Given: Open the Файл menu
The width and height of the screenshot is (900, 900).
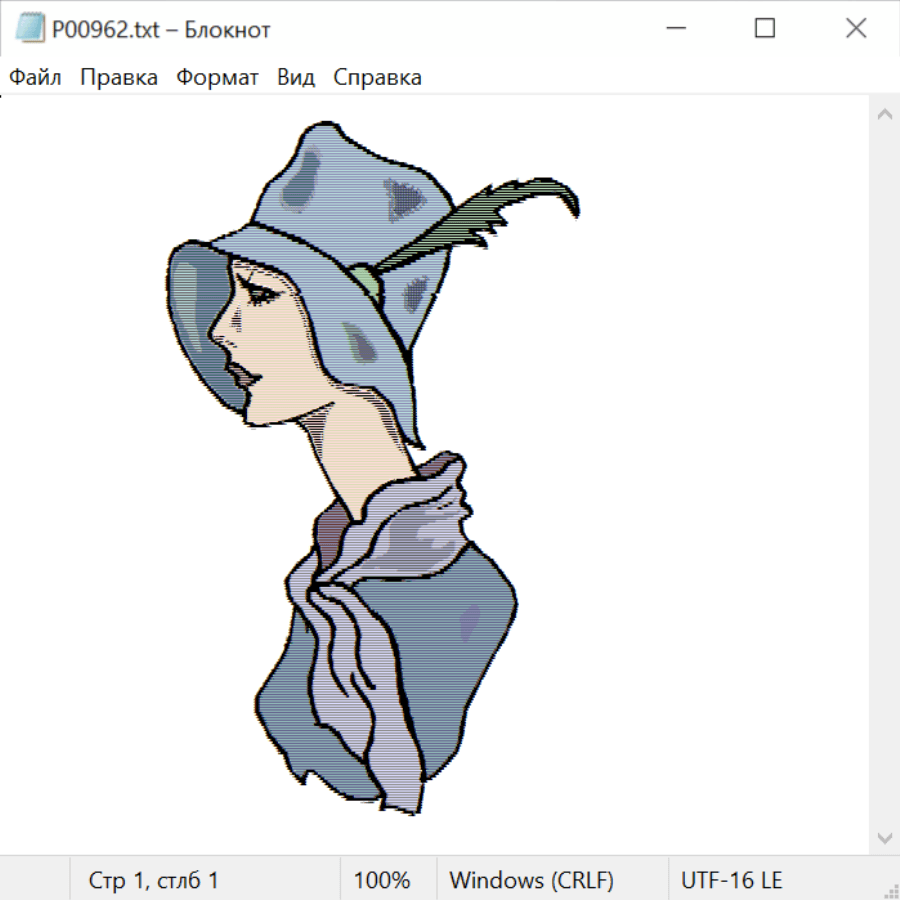Looking at the screenshot, I should [36, 78].
